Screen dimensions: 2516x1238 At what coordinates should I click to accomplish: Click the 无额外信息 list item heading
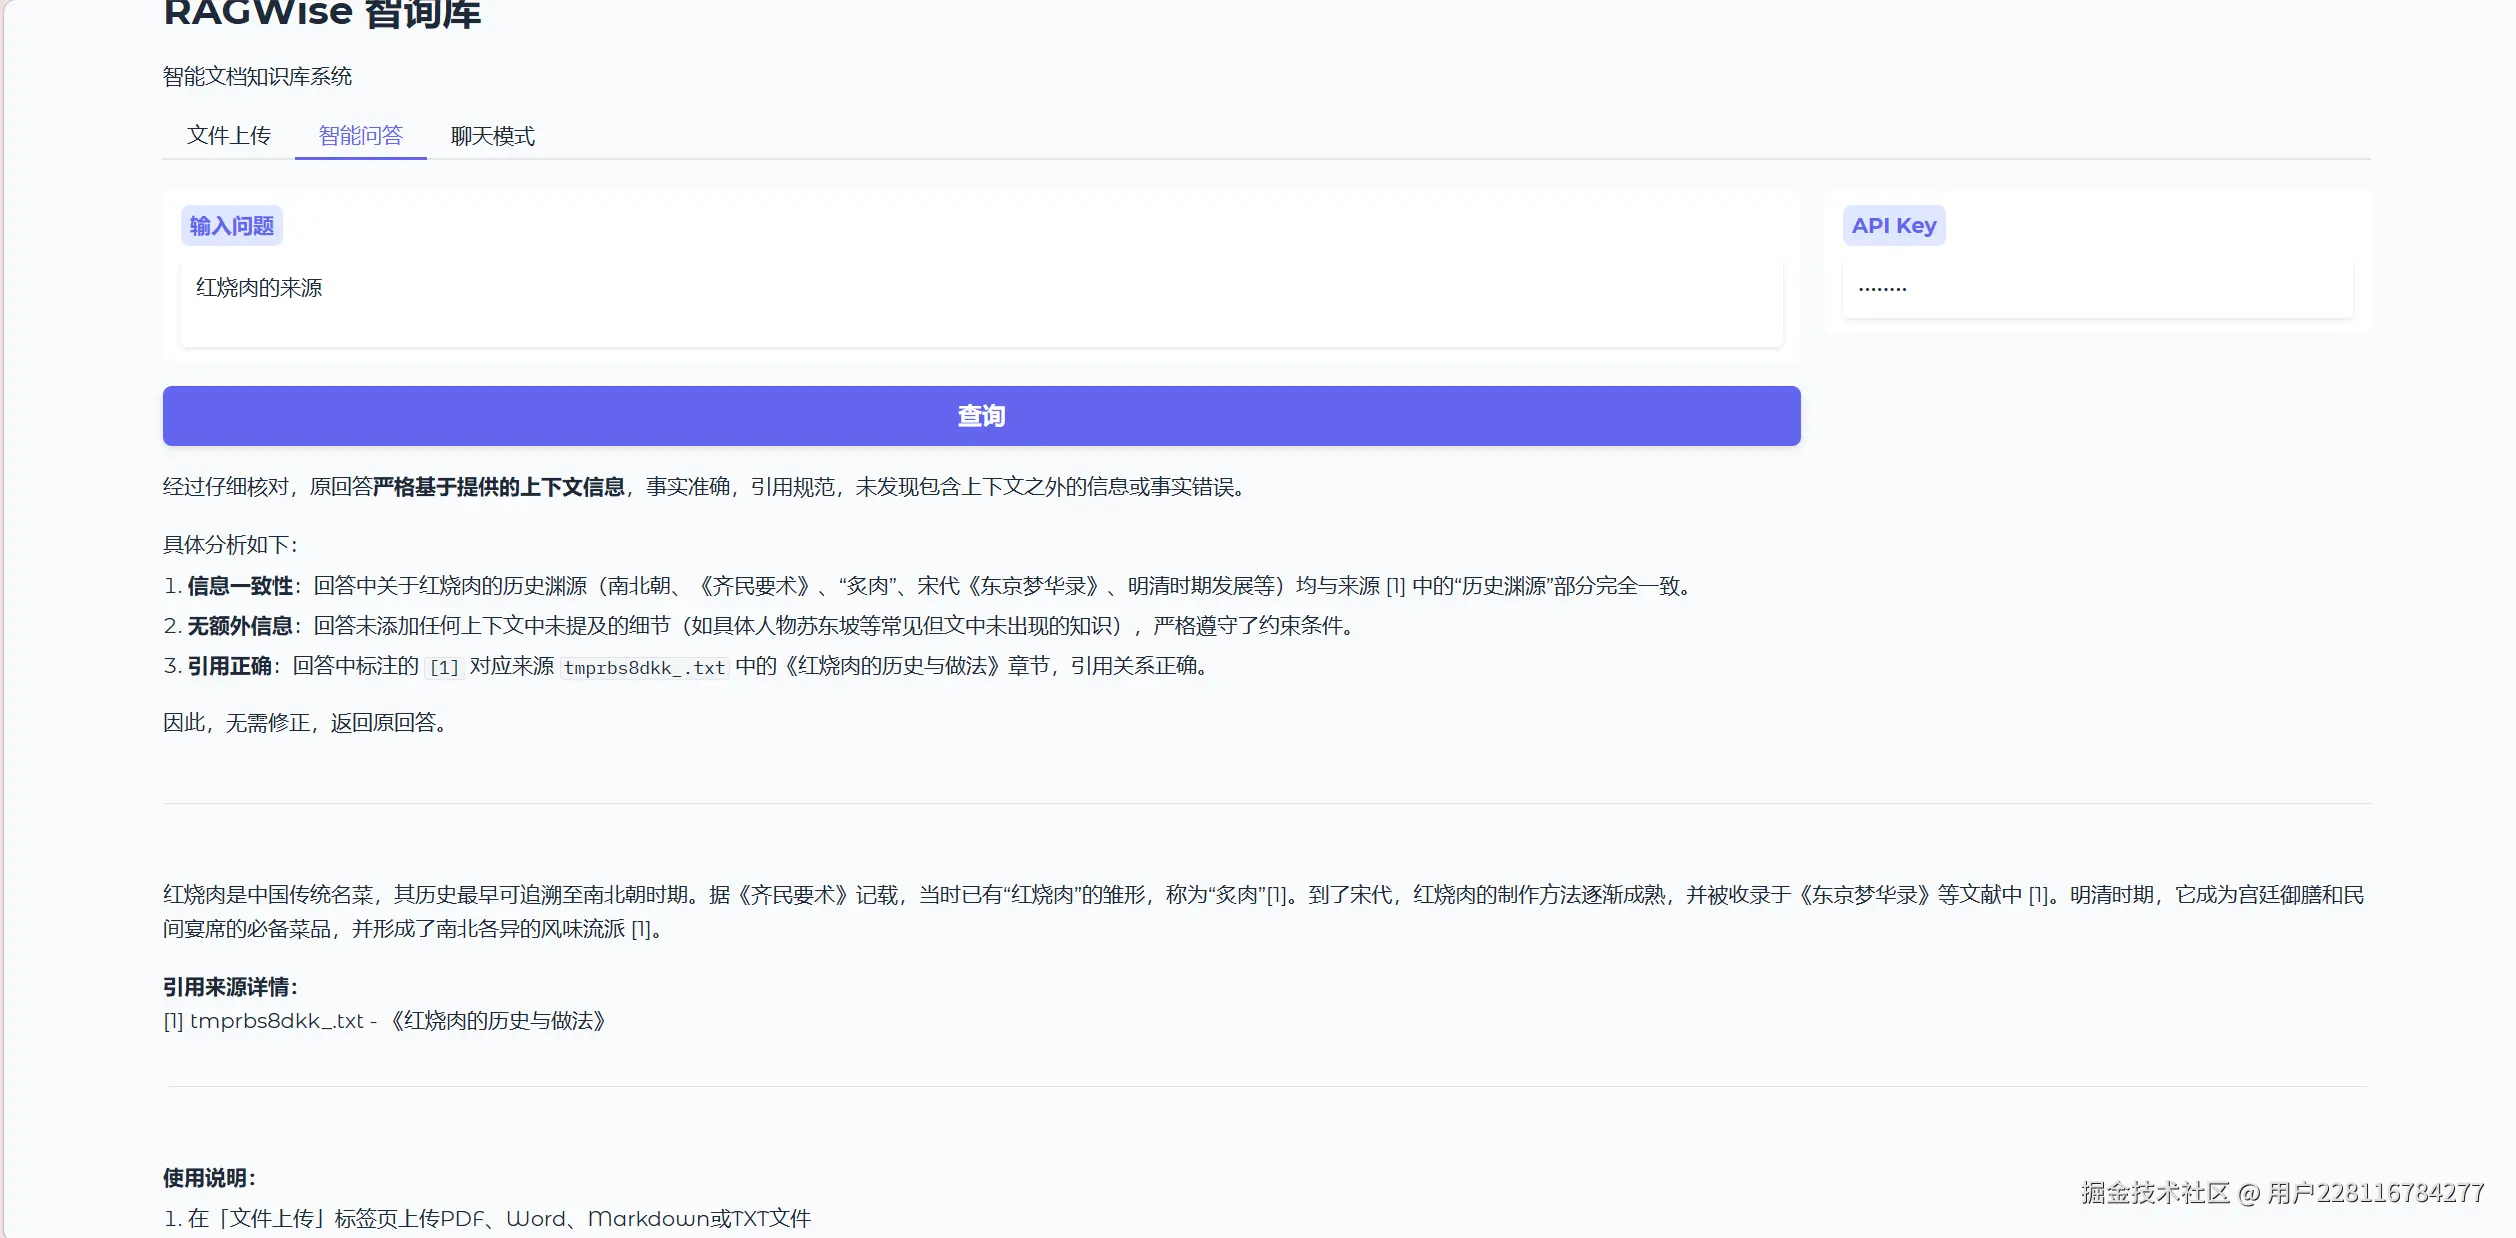pos(240,626)
